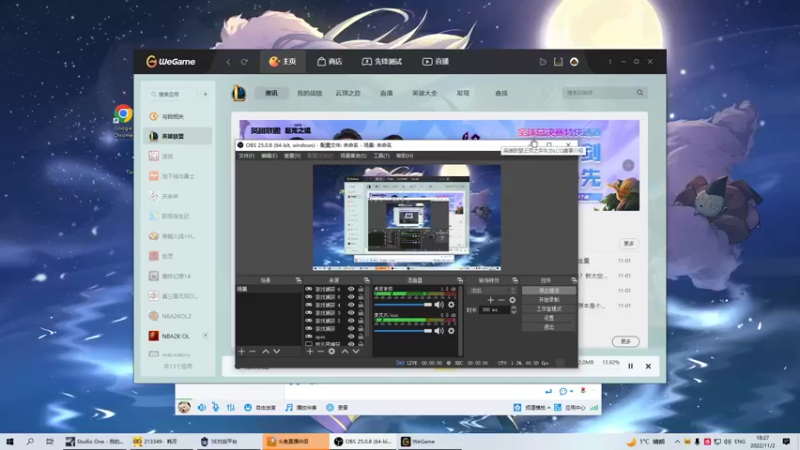Cancel the download with X icon
Screen dimensions: 800x450
point(648,366)
